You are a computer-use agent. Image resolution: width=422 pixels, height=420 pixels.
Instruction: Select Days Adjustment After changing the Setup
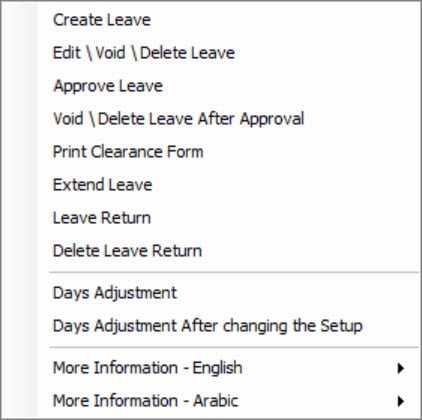click(228, 326)
